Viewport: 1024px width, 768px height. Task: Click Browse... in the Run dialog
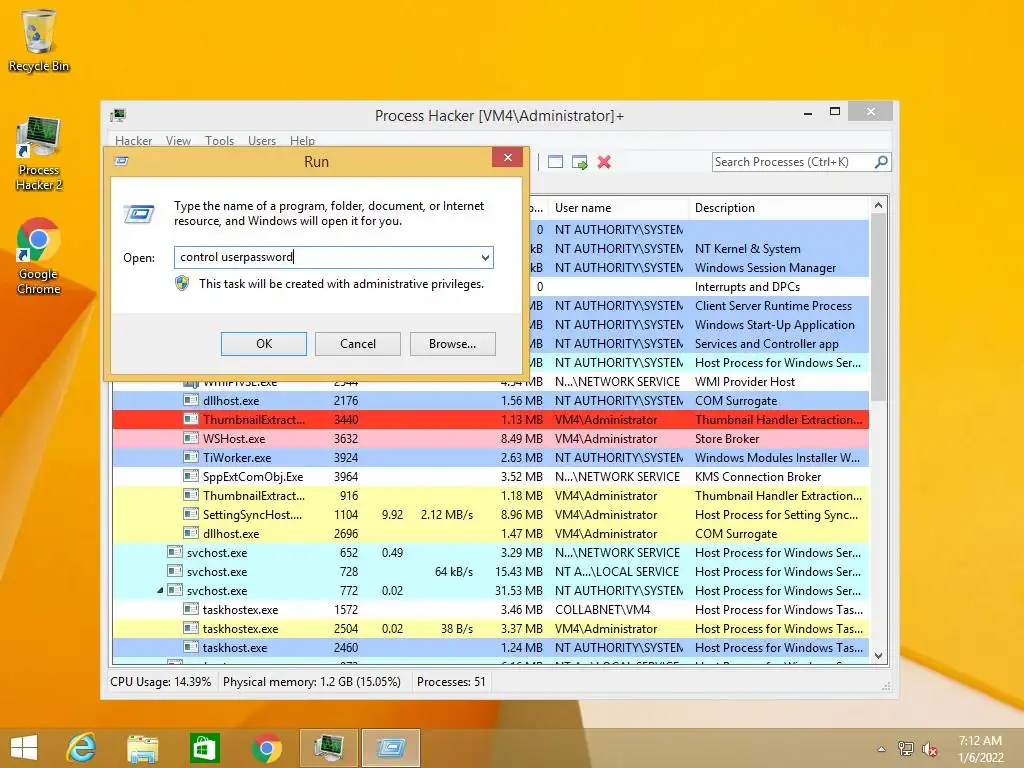click(x=453, y=344)
